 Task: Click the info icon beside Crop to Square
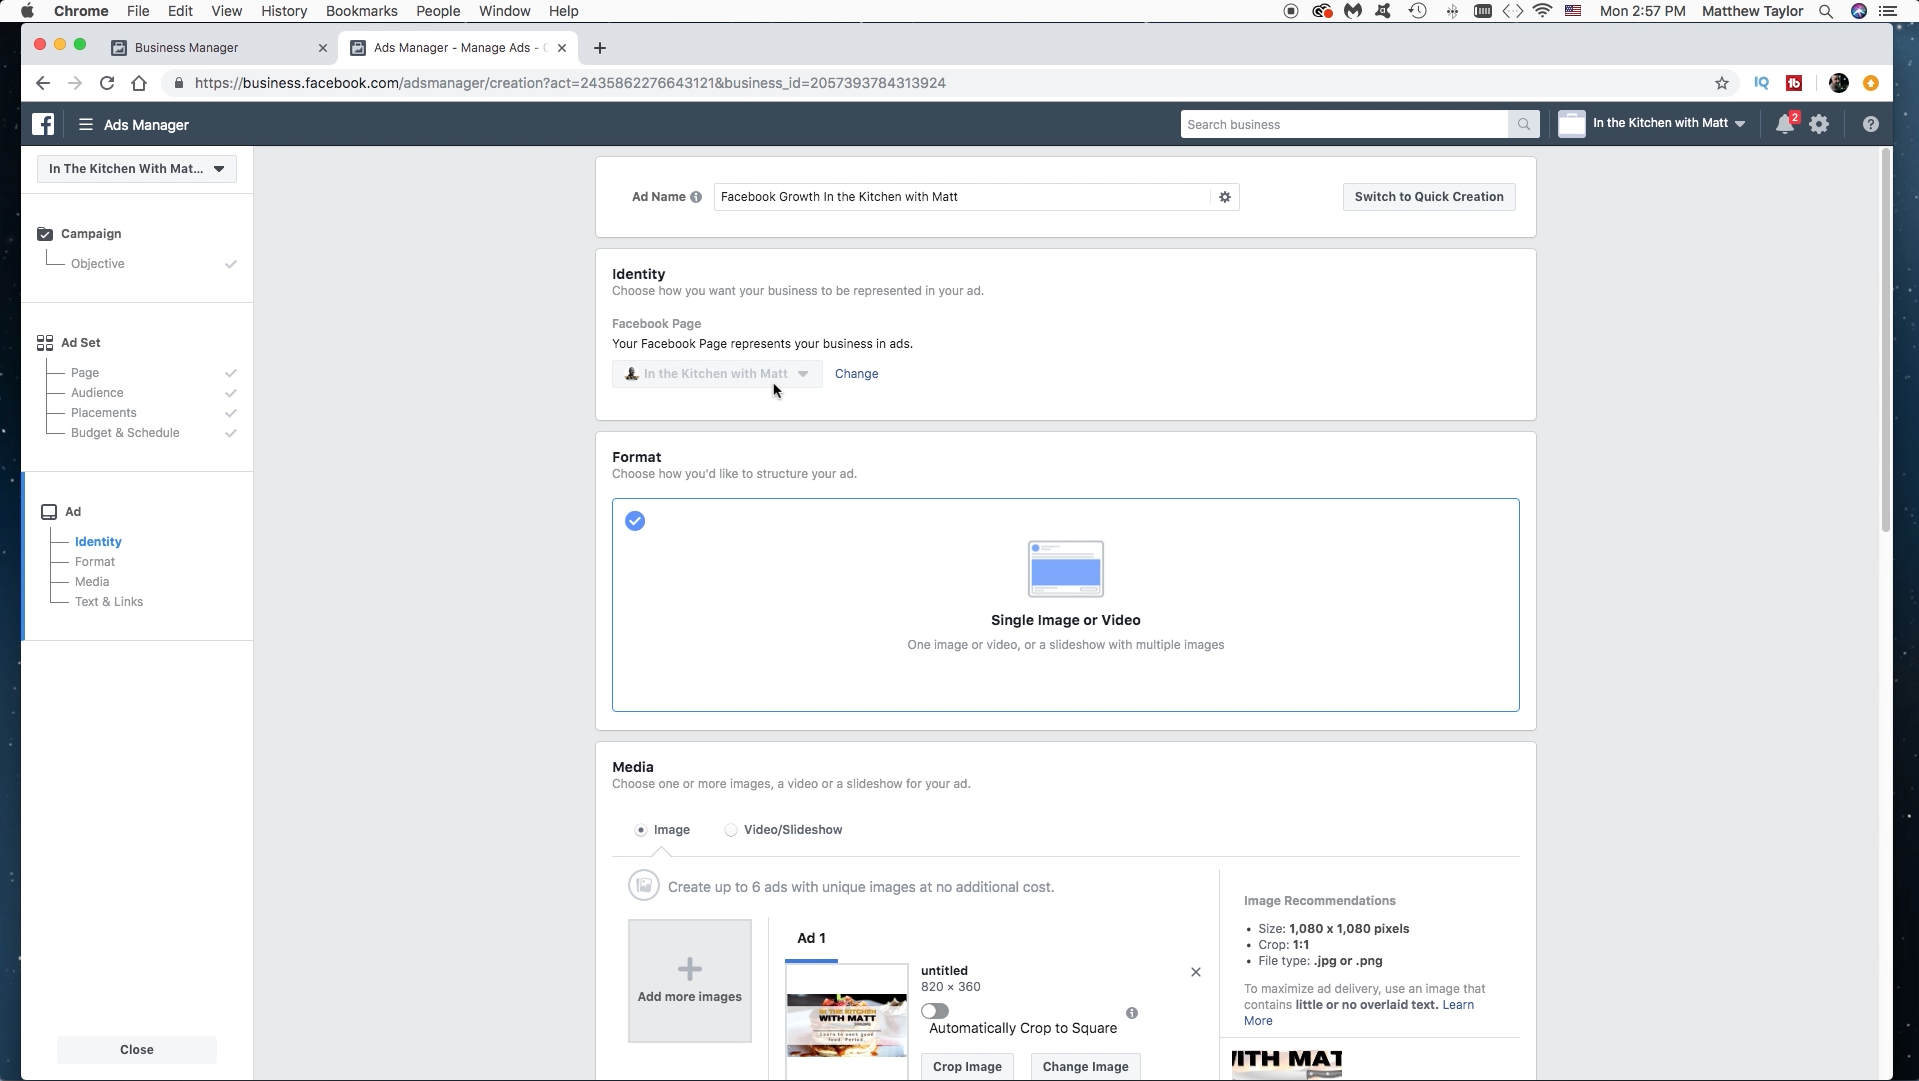[1132, 1013]
